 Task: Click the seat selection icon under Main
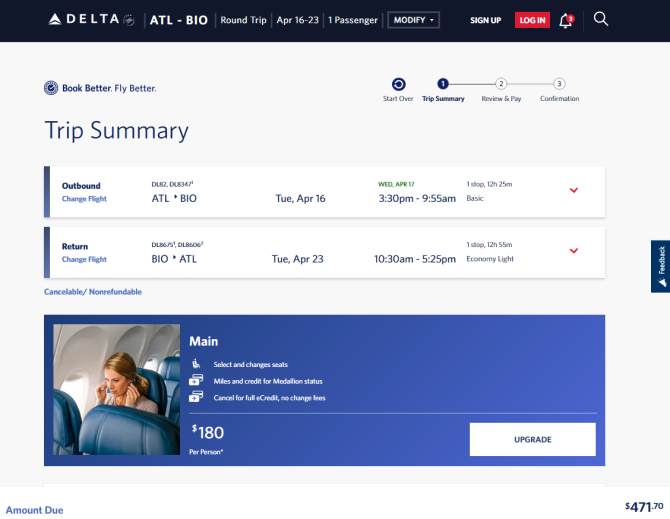point(196,364)
